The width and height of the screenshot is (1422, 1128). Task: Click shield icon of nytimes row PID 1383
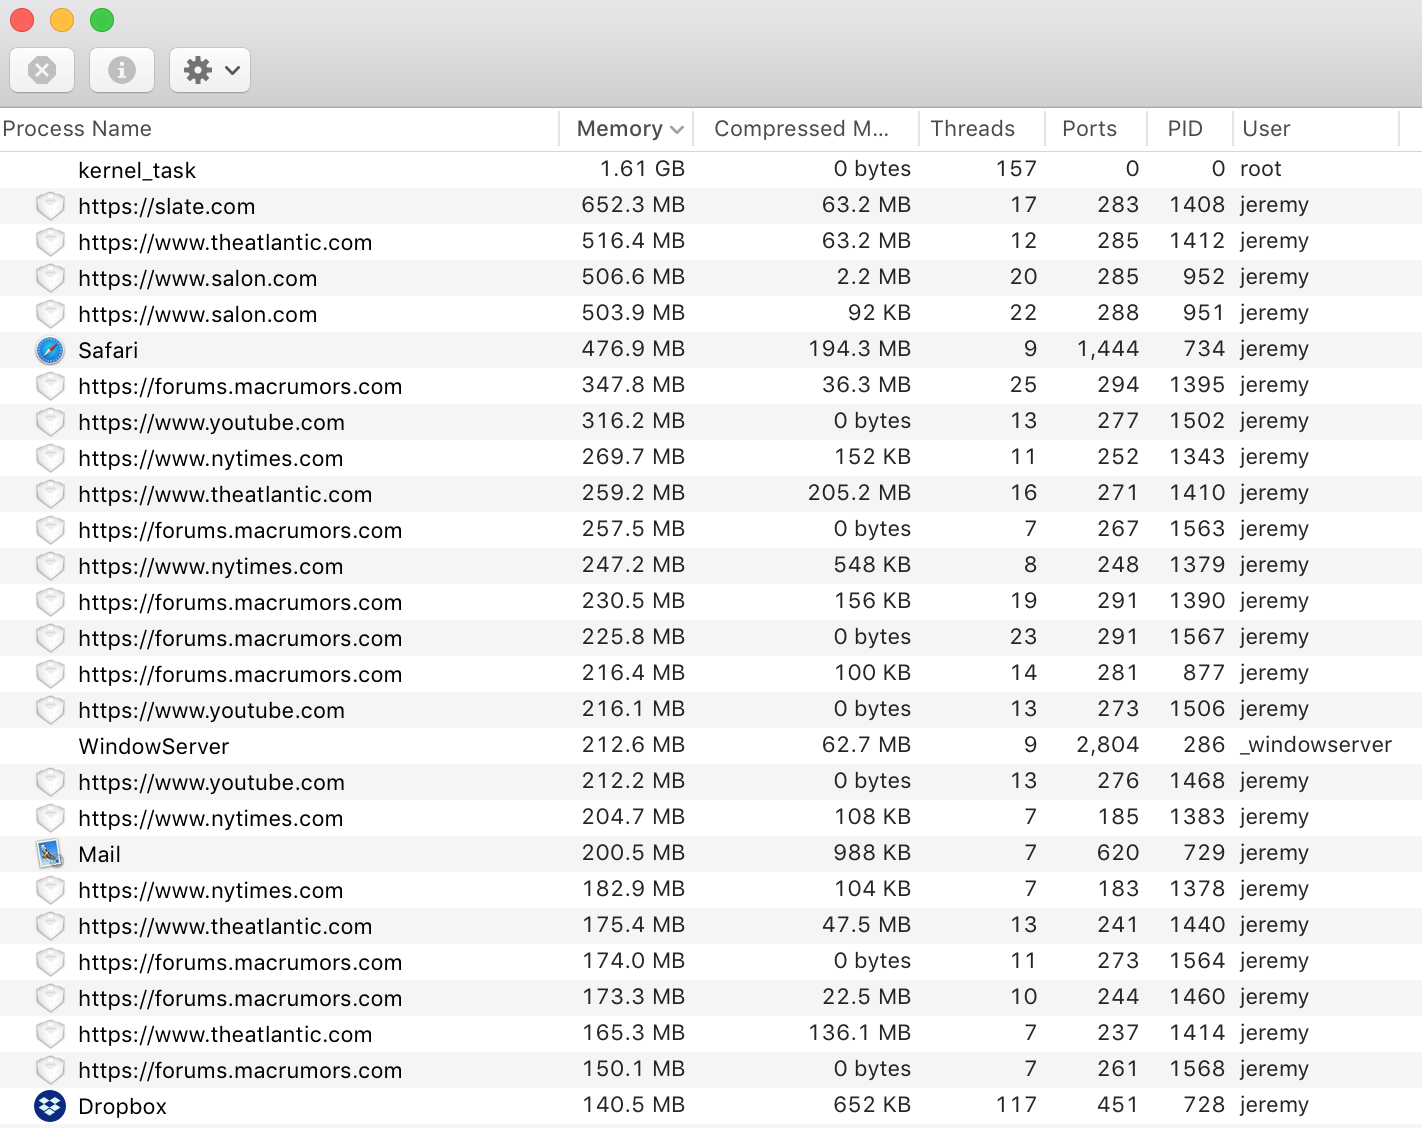click(x=50, y=818)
